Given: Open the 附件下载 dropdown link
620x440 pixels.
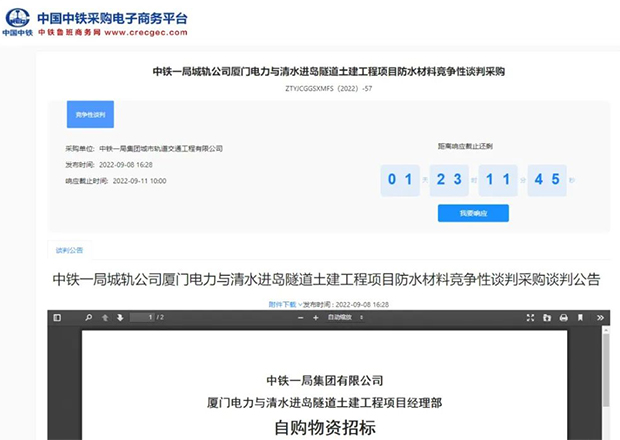Looking at the screenshot, I should (x=285, y=304).
